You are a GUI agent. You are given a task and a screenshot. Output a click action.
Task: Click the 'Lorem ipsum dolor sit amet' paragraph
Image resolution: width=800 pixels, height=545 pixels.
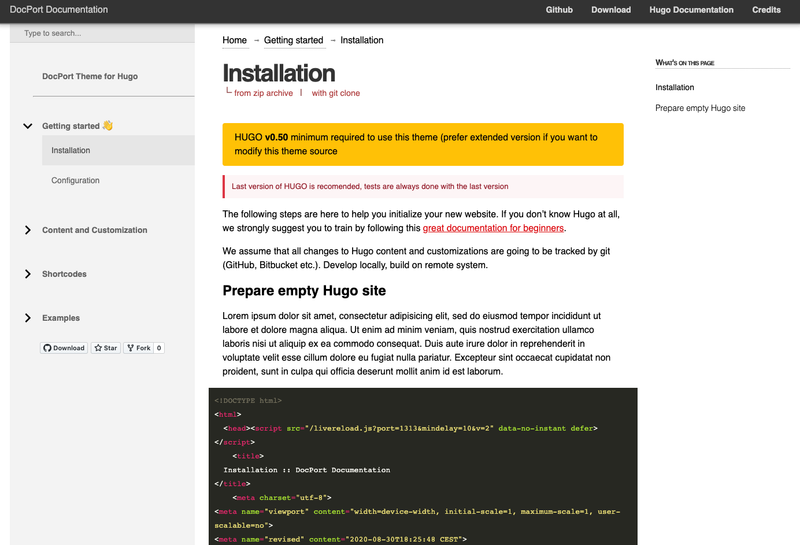tap(416, 343)
